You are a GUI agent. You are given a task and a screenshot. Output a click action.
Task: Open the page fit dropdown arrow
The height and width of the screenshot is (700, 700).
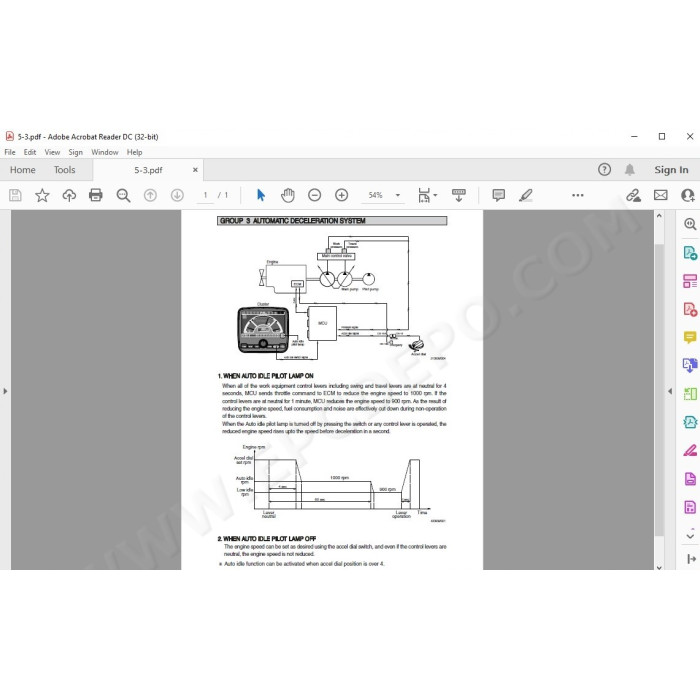[x=435, y=195]
